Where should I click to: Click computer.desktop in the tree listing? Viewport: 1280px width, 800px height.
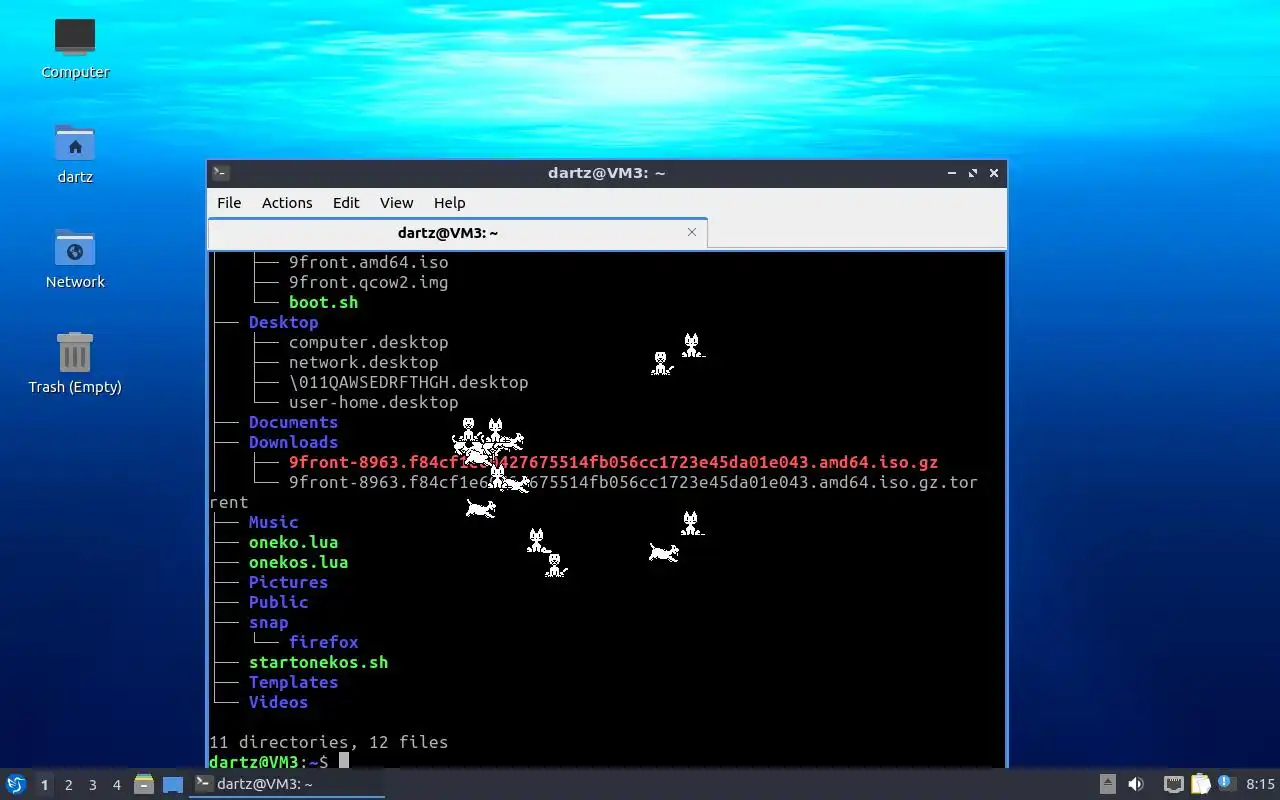click(368, 342)
